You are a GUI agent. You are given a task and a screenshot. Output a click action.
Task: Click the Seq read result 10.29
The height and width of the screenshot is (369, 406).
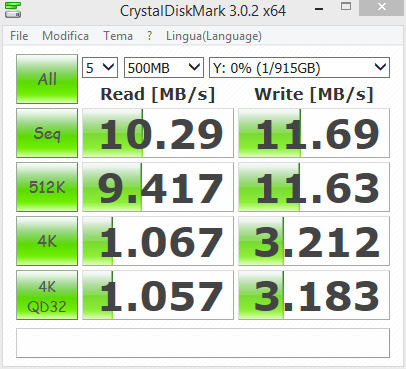158,133
